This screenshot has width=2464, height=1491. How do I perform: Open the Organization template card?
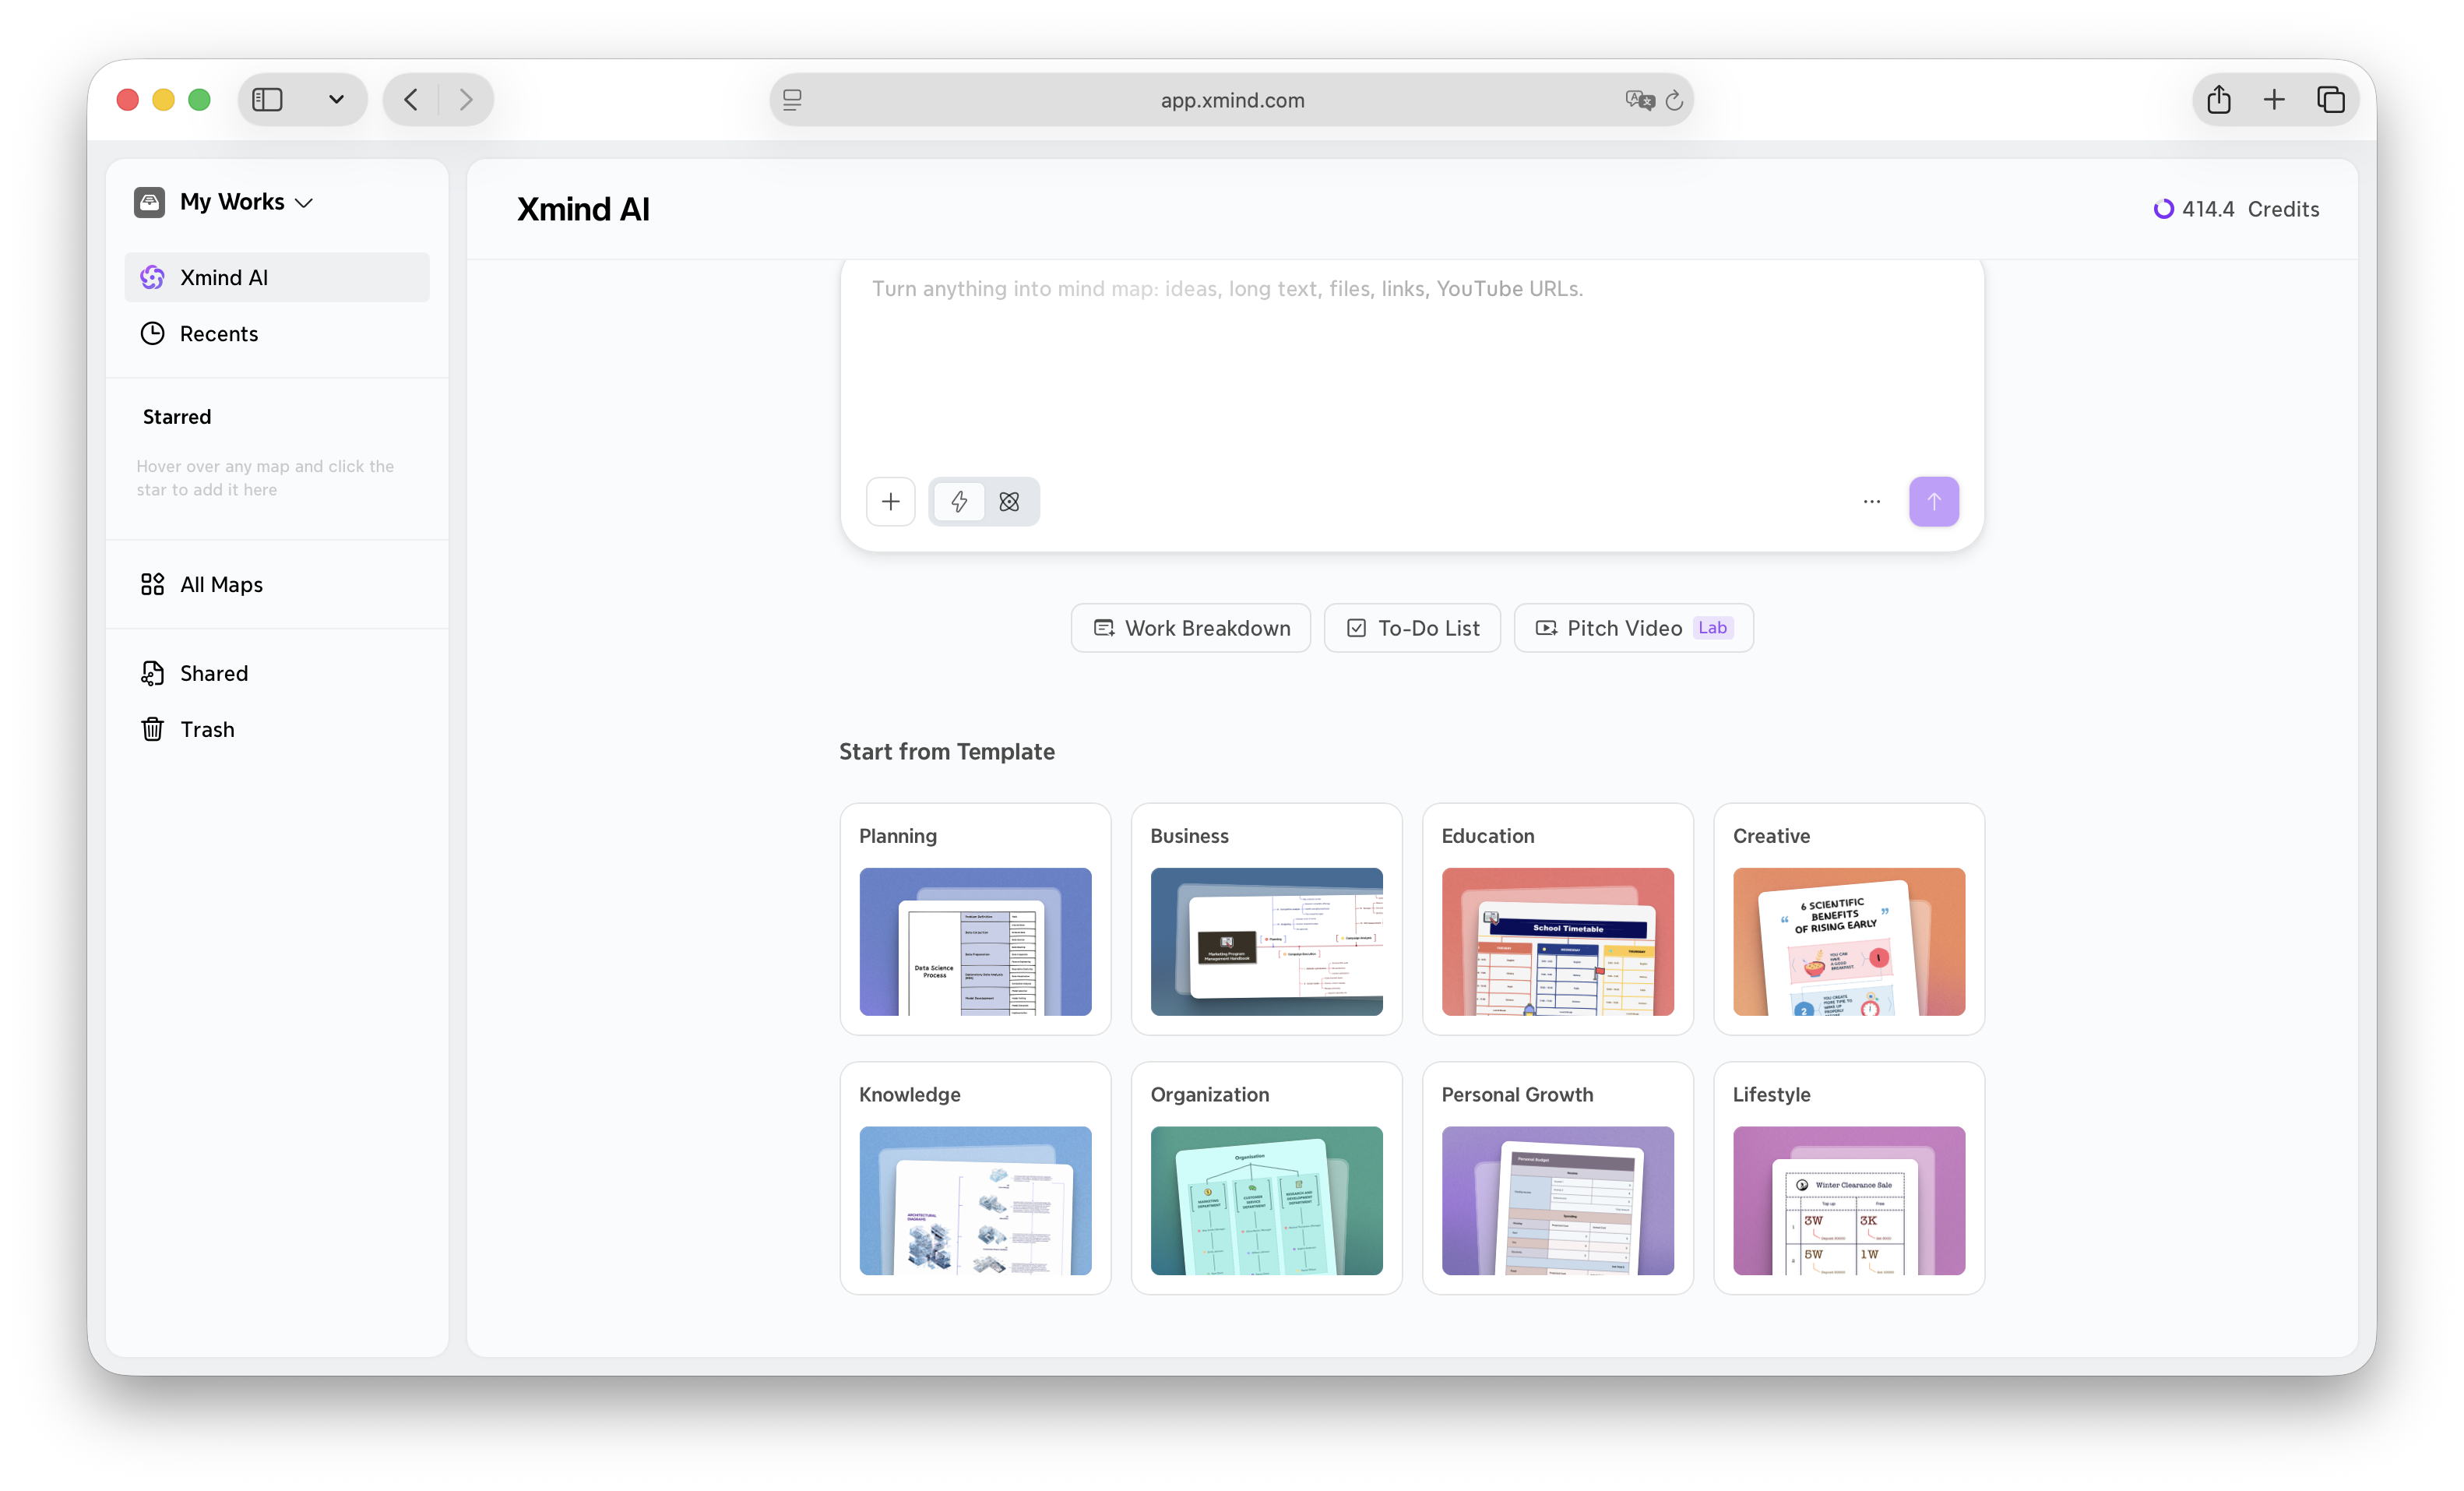[x=1266, y=1177]
